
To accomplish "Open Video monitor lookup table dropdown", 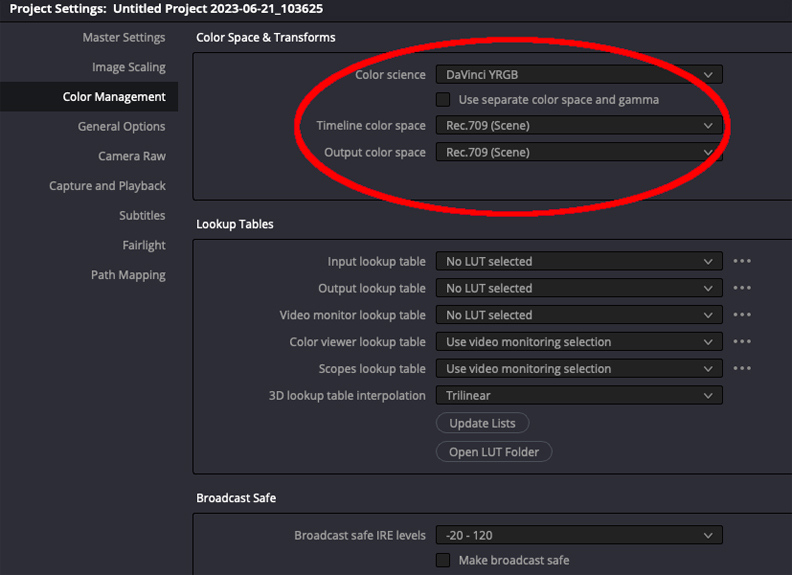I will pos(579,315).
